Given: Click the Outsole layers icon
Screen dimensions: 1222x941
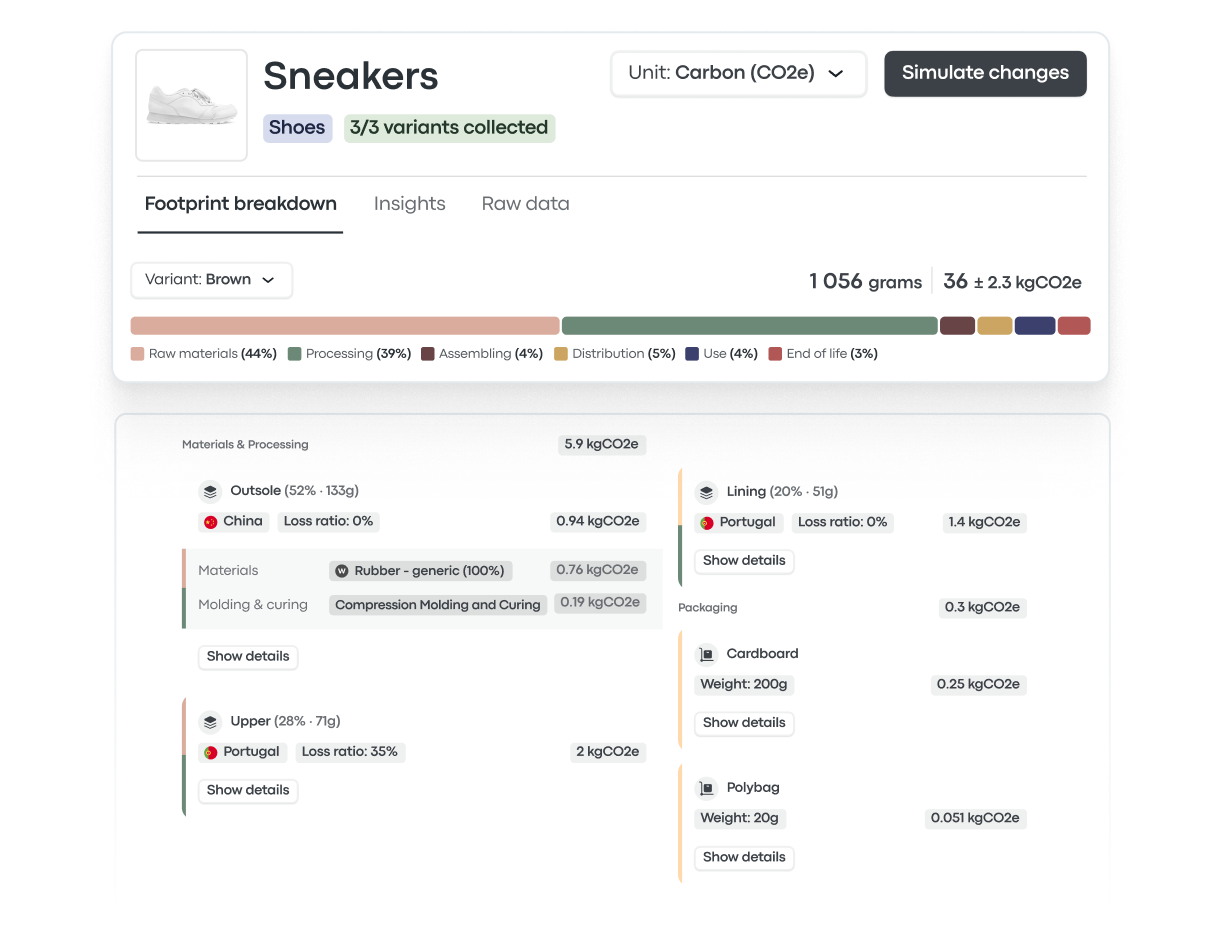Looking at the screenshot, I should (210, 491).
